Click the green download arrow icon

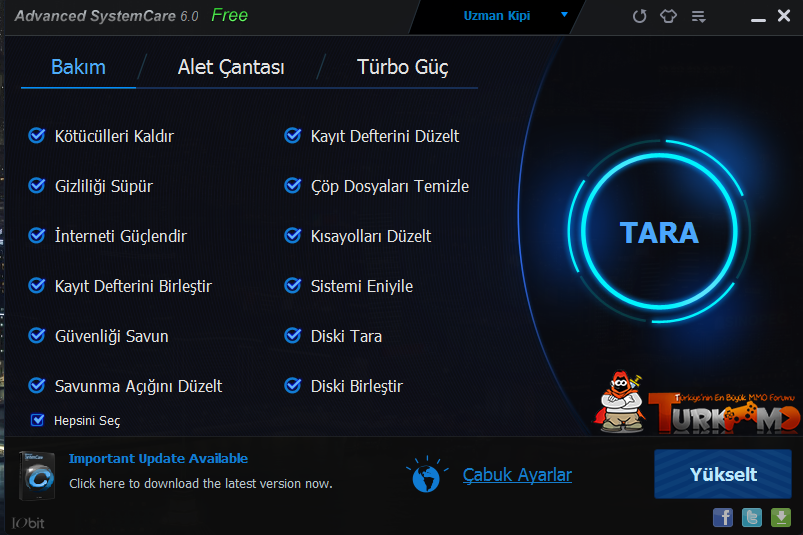click(781, 518)
